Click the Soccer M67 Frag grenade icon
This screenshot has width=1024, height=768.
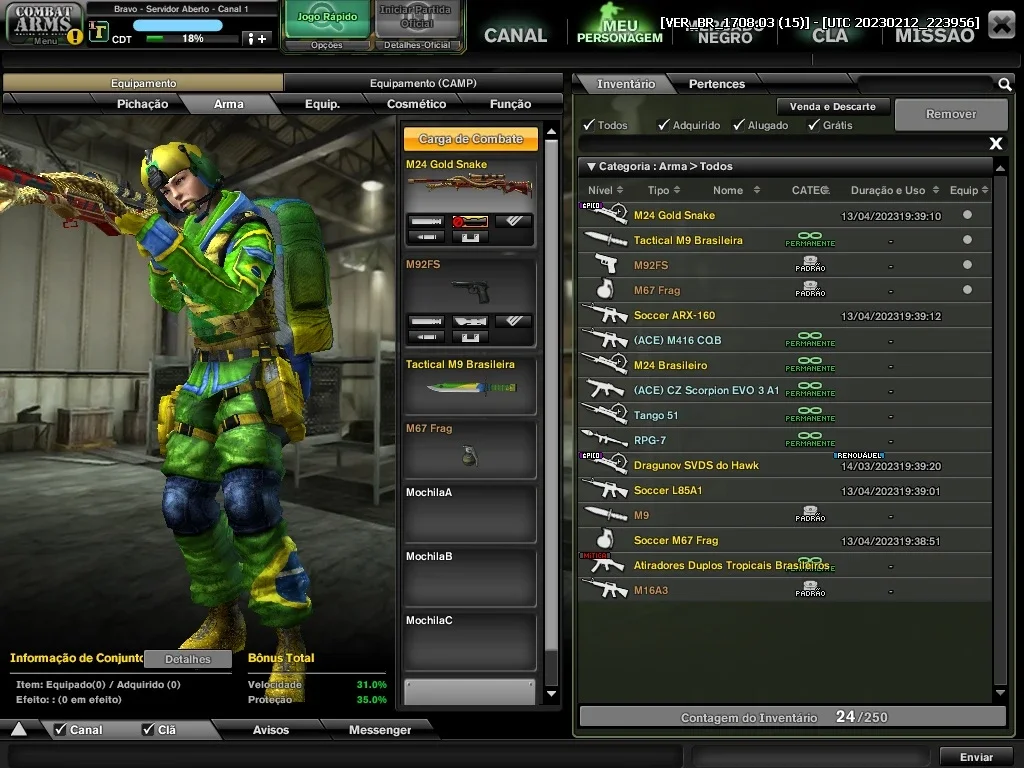(x=605, y=539)
